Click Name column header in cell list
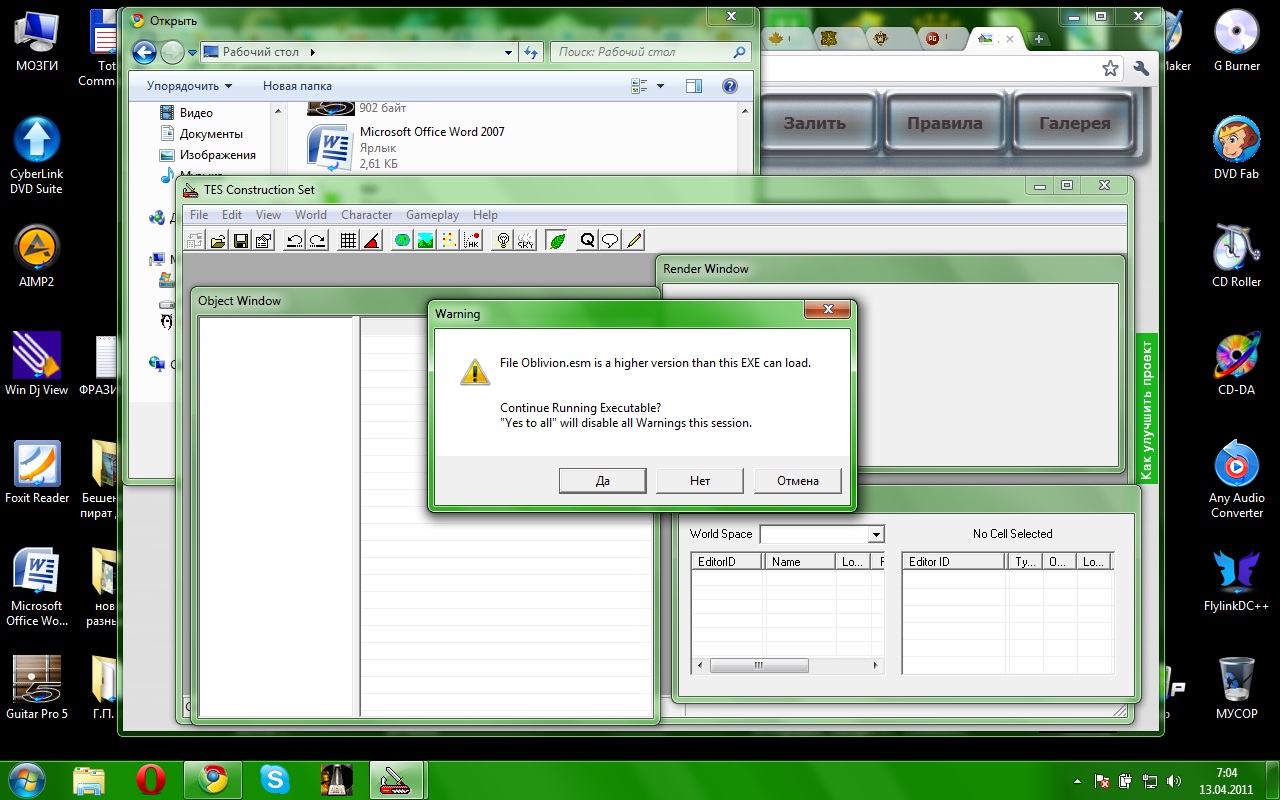1280x800 pixels. 799,562
